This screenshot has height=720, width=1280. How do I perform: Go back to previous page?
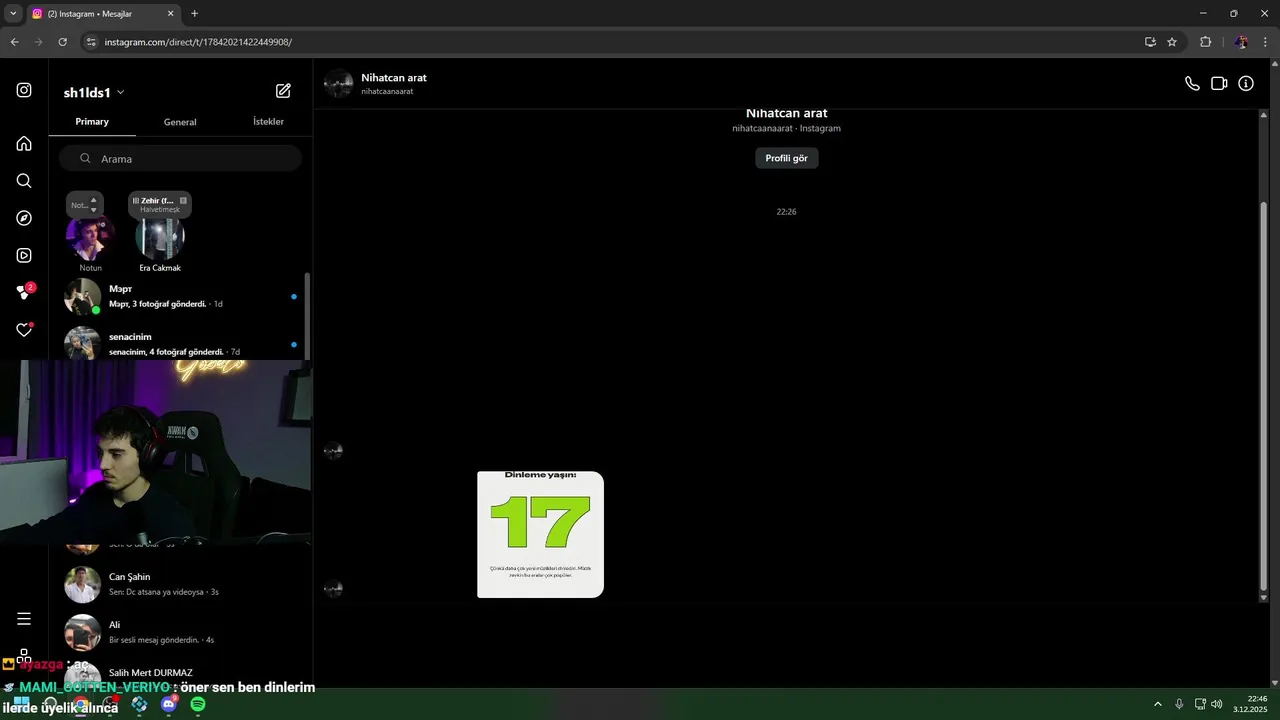[x=14, y=42]
